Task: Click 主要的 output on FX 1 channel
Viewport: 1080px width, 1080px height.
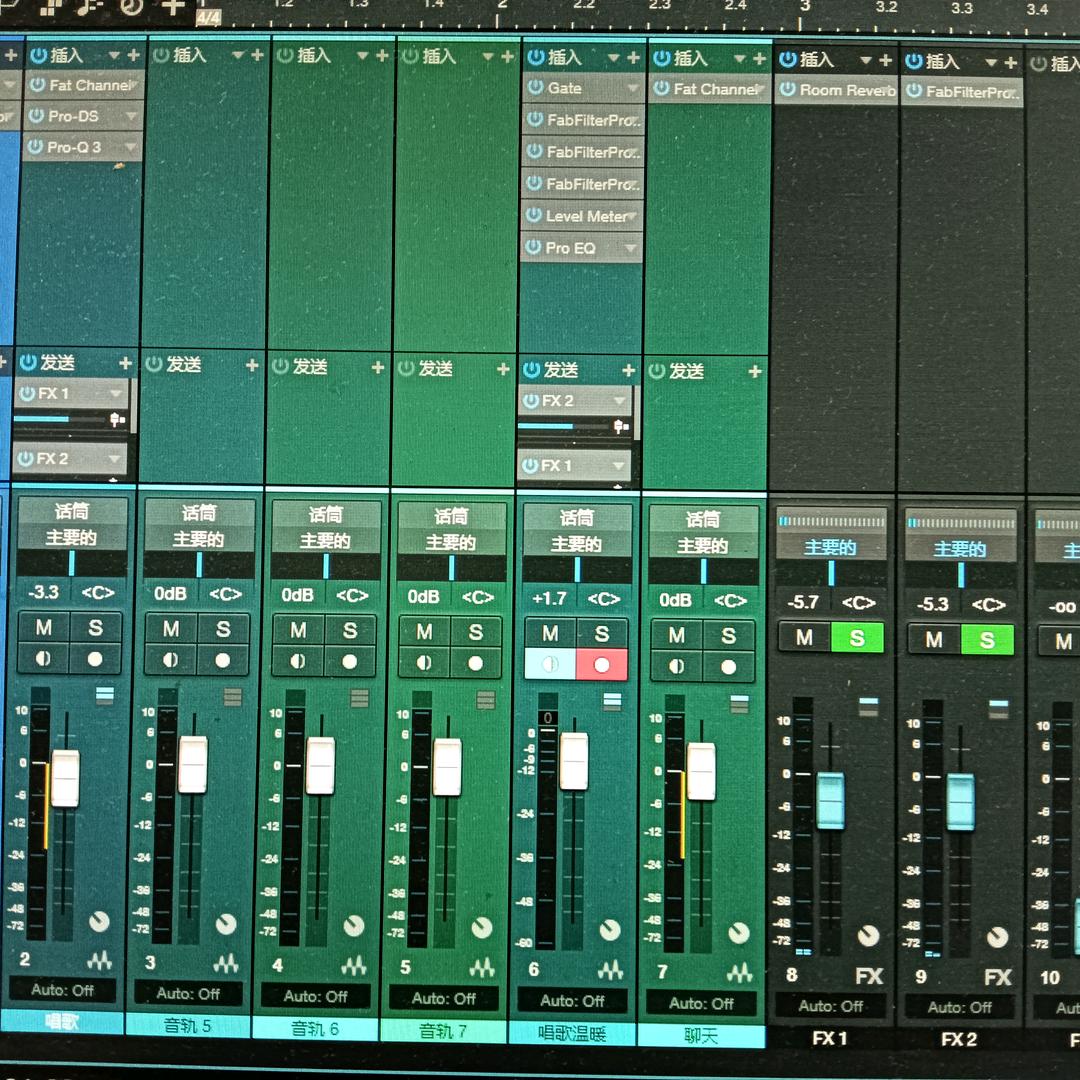Action: click(x=831, y=548)
